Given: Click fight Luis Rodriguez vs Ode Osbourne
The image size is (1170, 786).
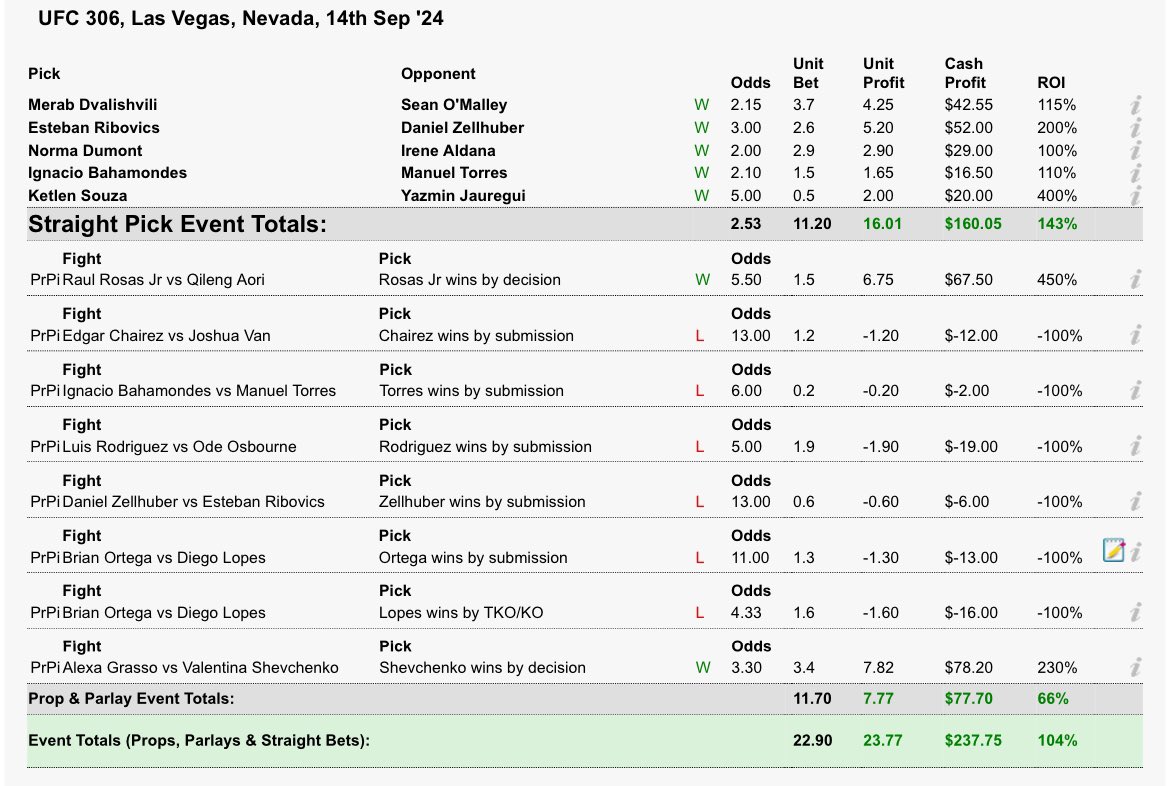Looking at the screenshot, I should (x=179, y=446).
